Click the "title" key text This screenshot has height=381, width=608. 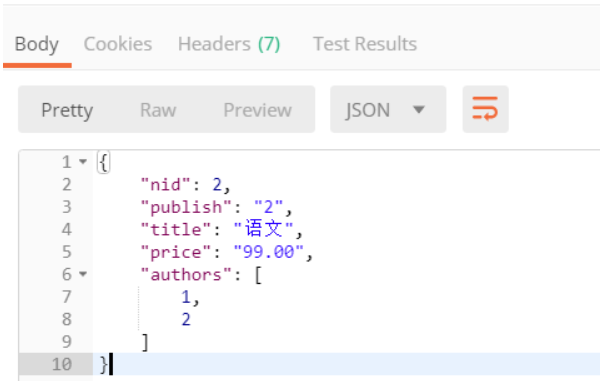[176, 229]
